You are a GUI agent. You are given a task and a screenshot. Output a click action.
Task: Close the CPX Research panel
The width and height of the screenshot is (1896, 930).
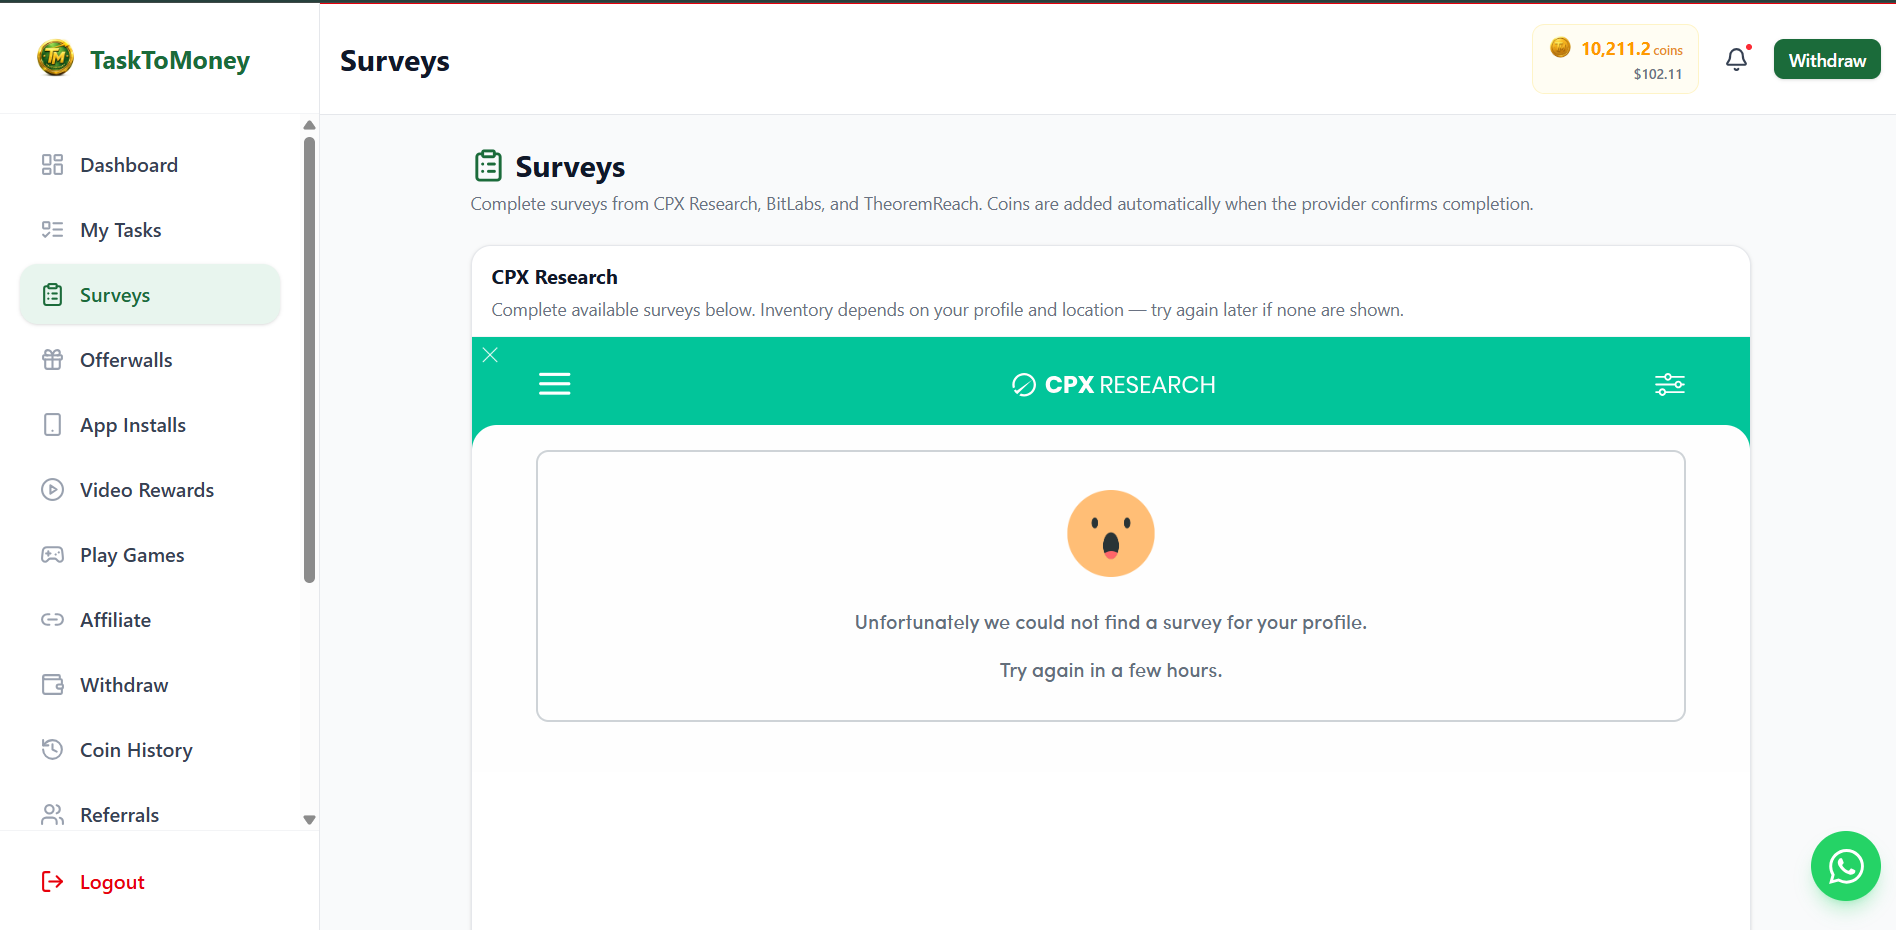(x=490, y=355)
